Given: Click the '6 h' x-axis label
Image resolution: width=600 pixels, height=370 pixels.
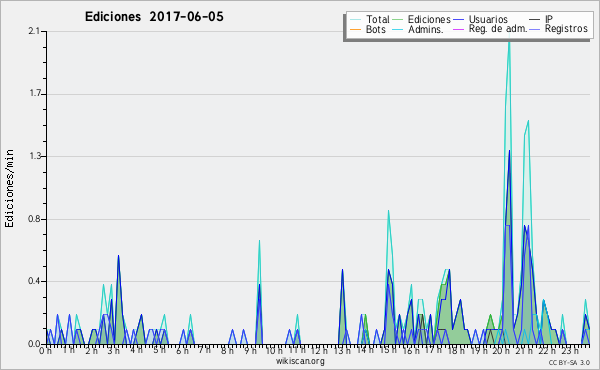Looking at the screenshot, I should coord(182,351).
